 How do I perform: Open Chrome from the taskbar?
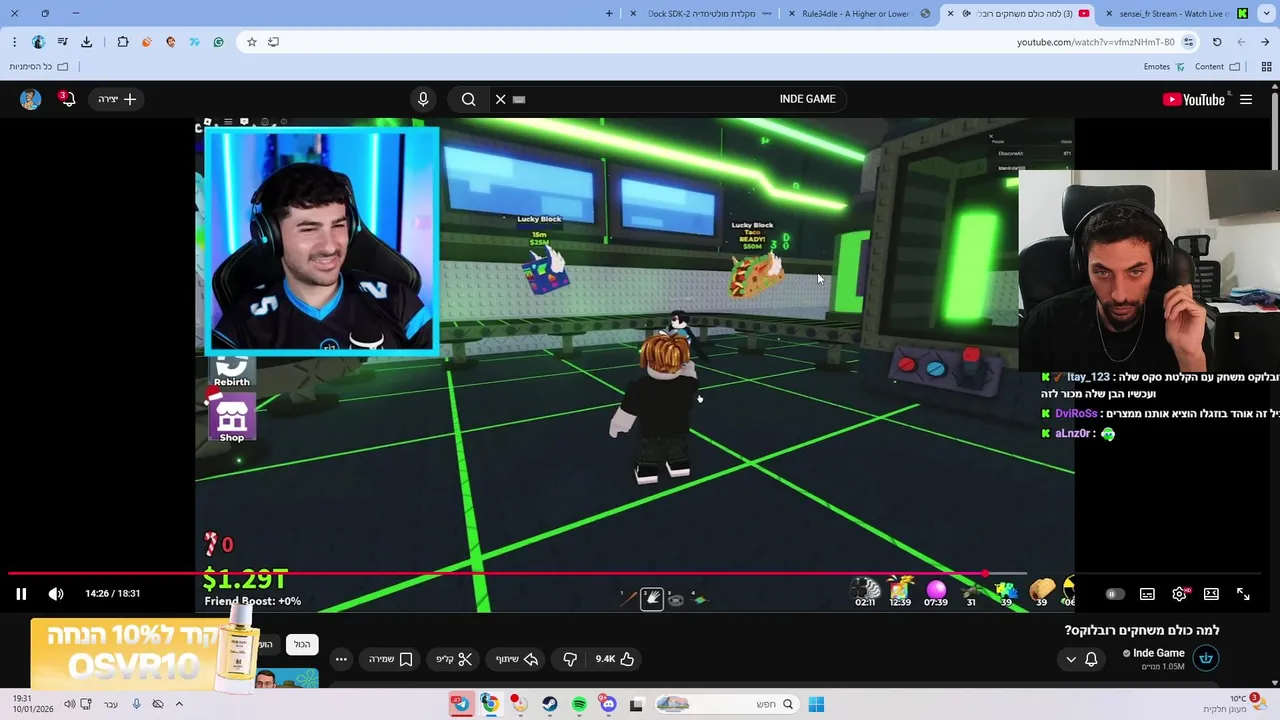click(x=489, y=704)
